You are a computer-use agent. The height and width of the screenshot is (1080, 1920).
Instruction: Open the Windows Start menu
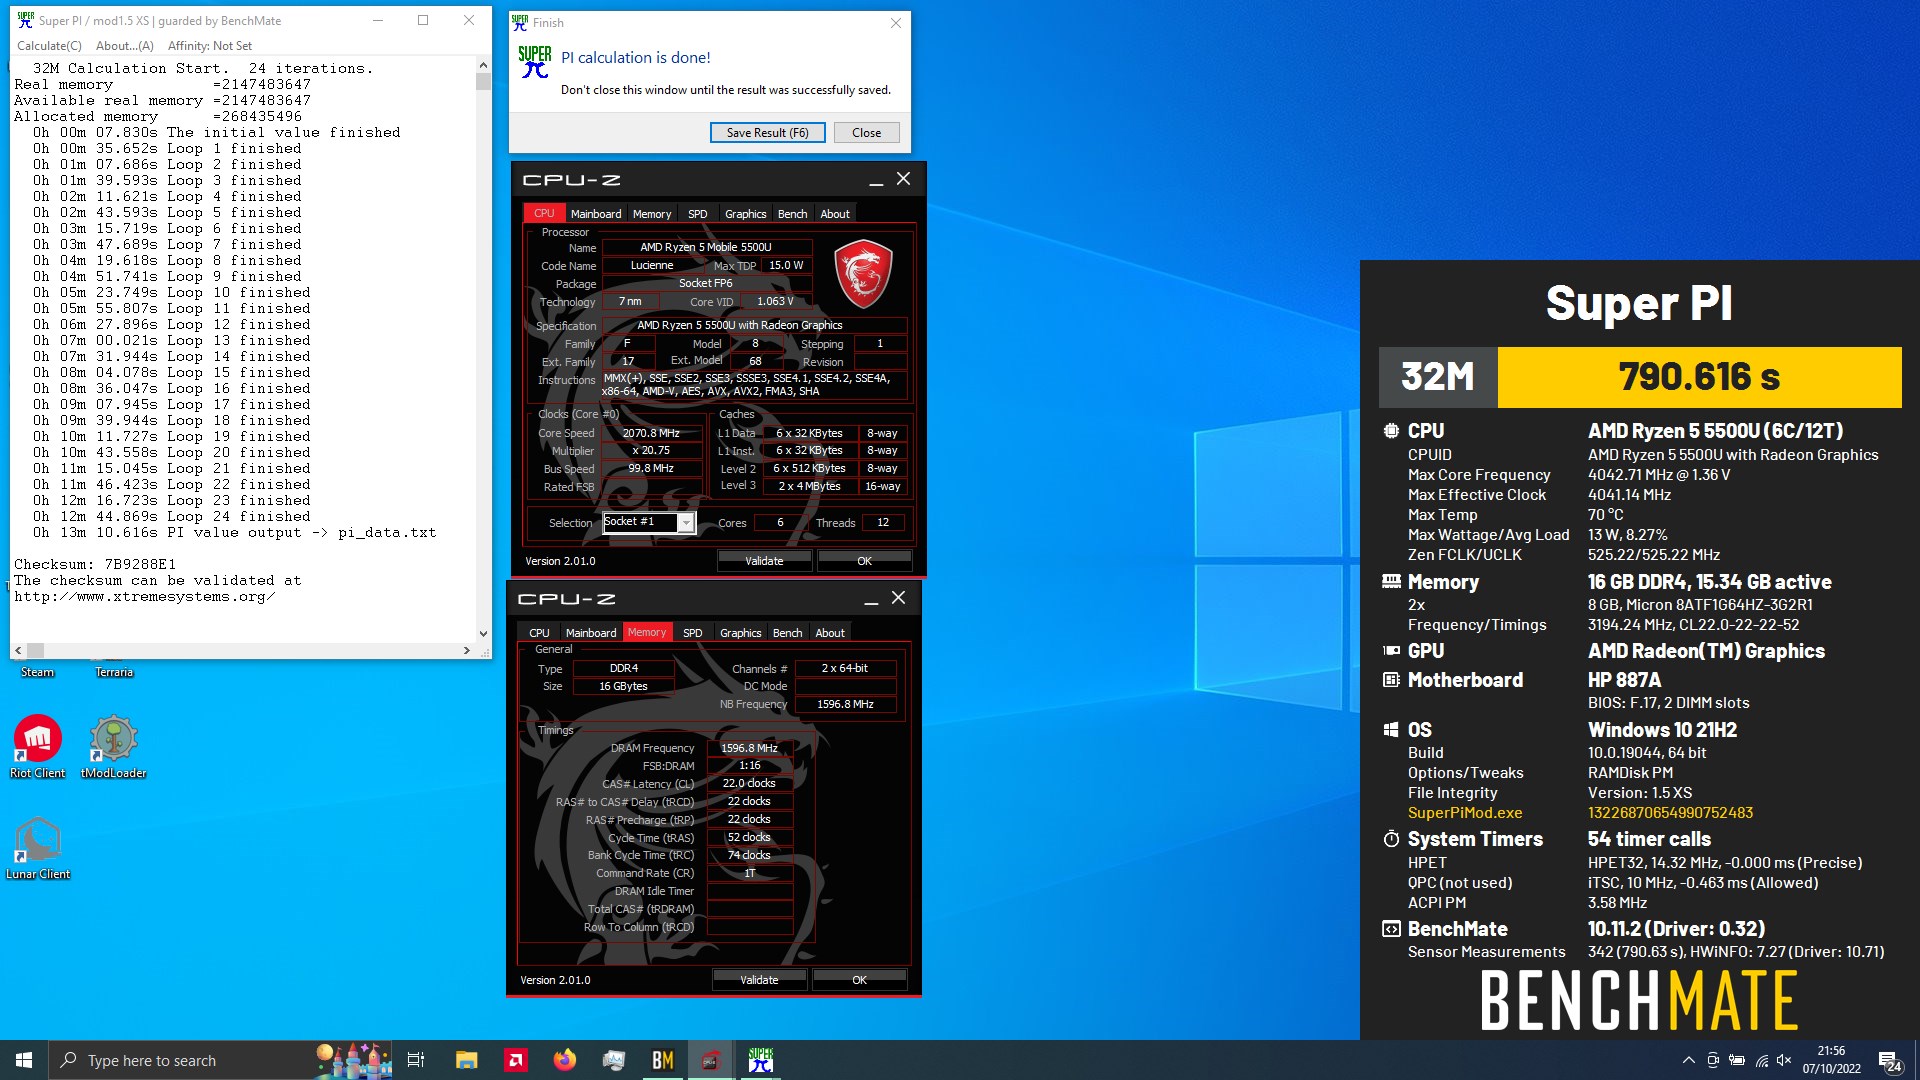tap(24, 1060)
